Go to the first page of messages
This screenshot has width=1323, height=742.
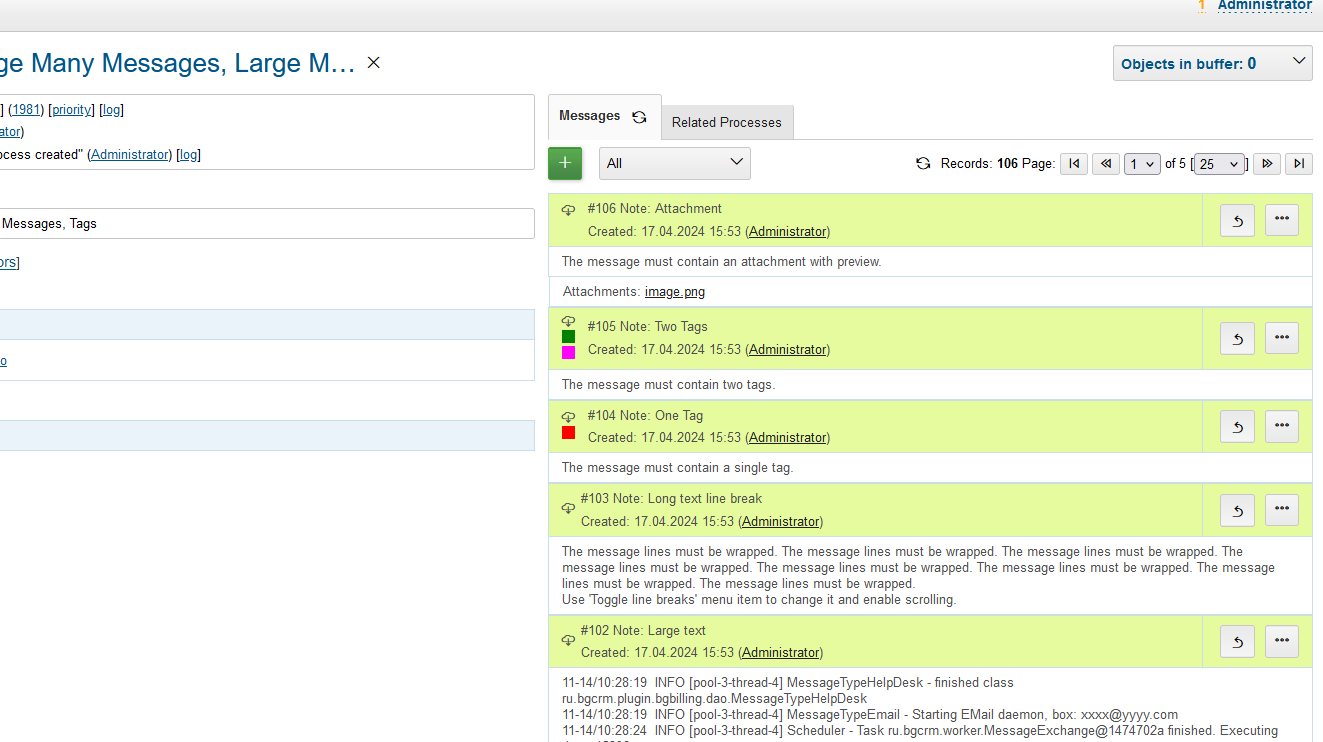click(x=1074, y=164)
